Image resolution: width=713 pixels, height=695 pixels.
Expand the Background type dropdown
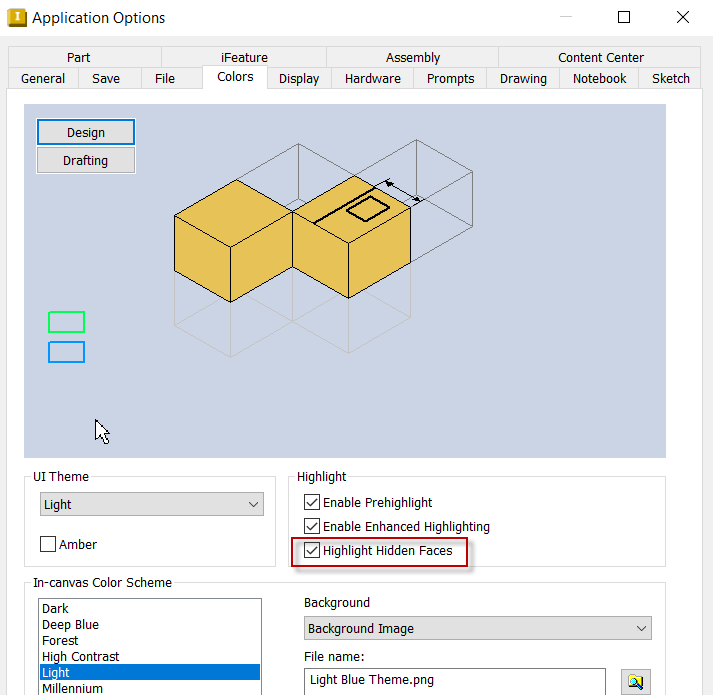click(x=477, y=629)
